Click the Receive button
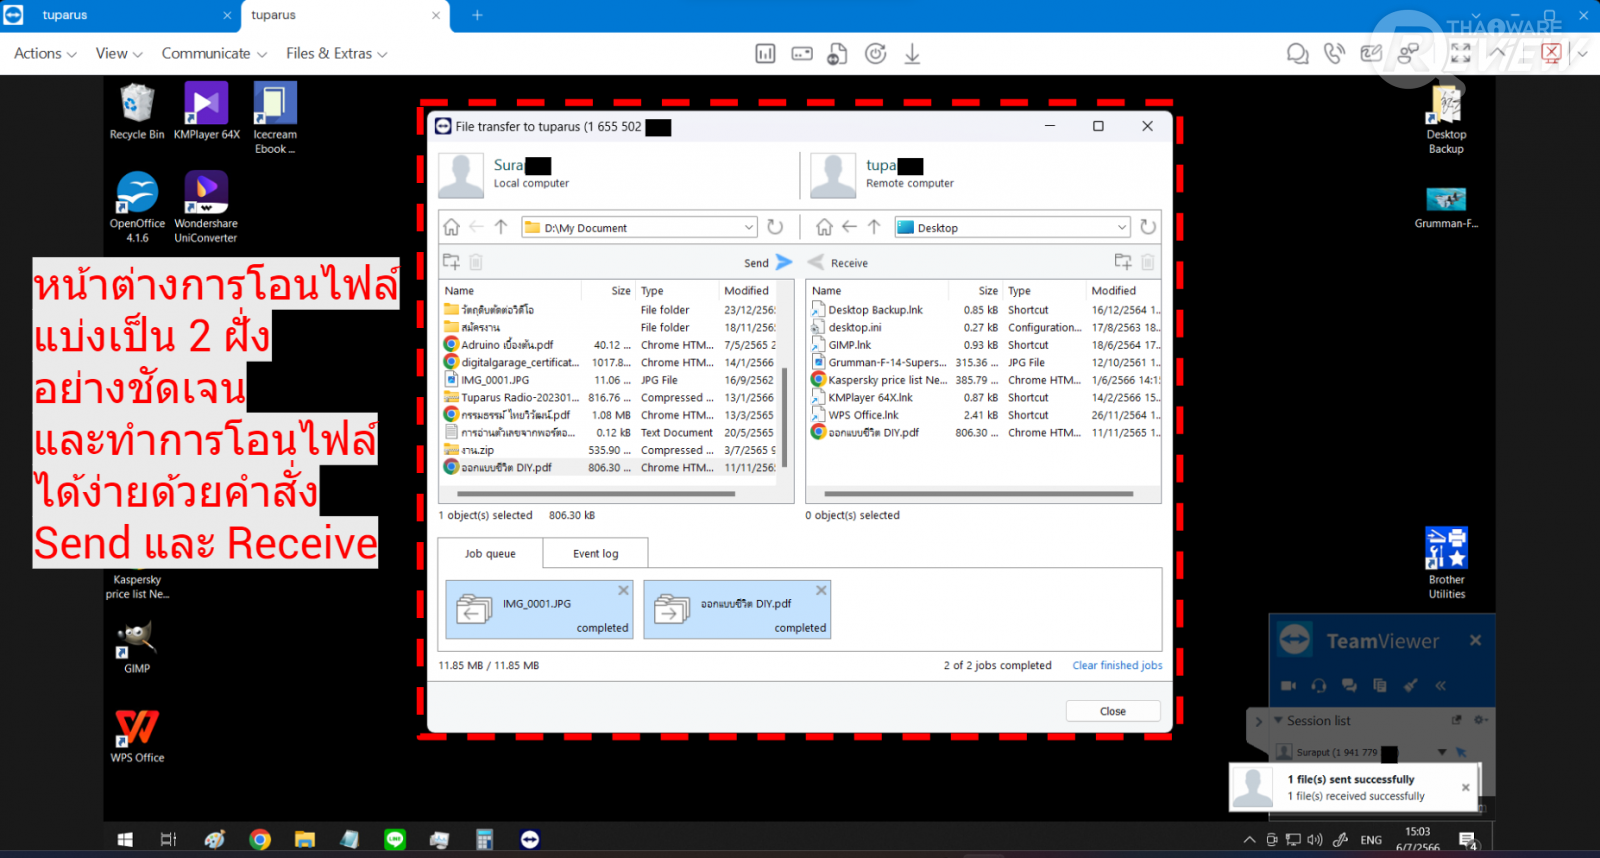This screenshot has width=1600, height=858. [x=838, y=262]
